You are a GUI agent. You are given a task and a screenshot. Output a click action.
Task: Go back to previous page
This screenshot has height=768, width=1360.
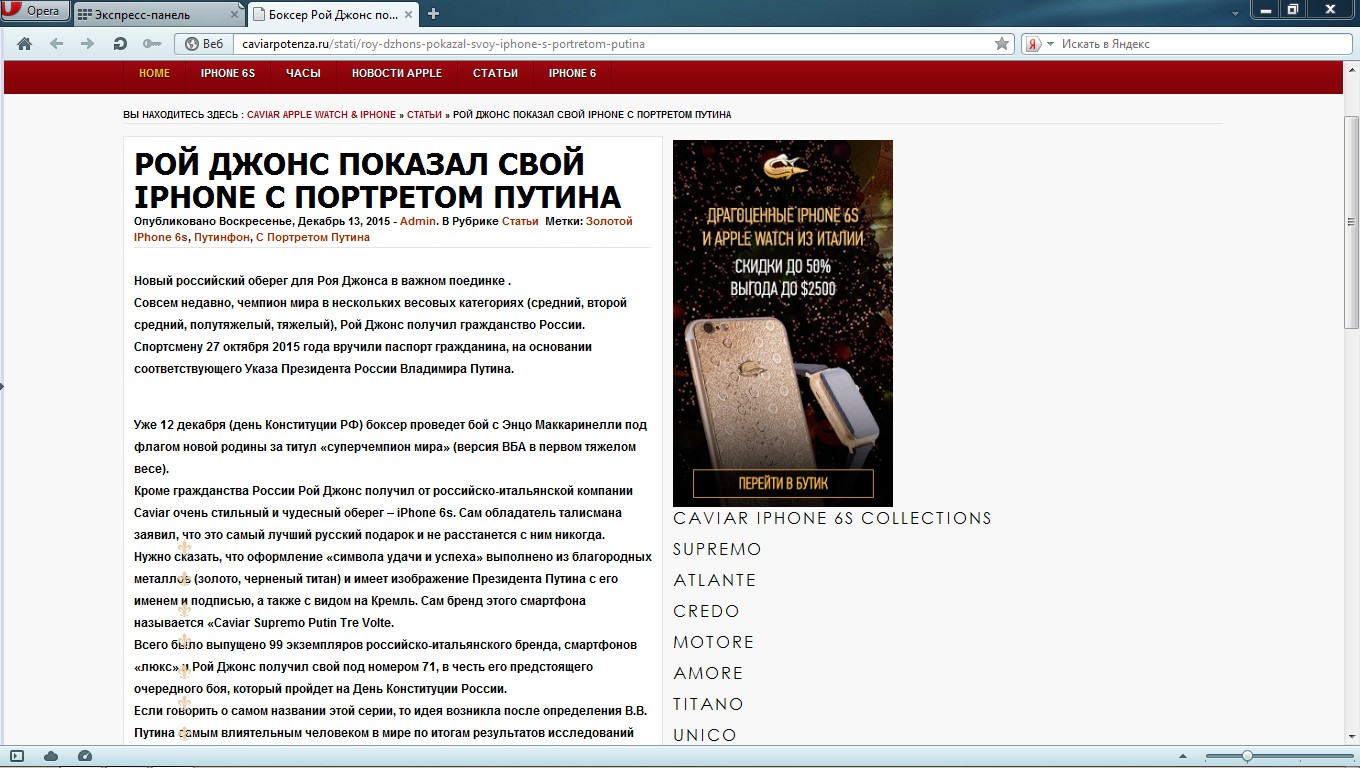pos(56,44)
